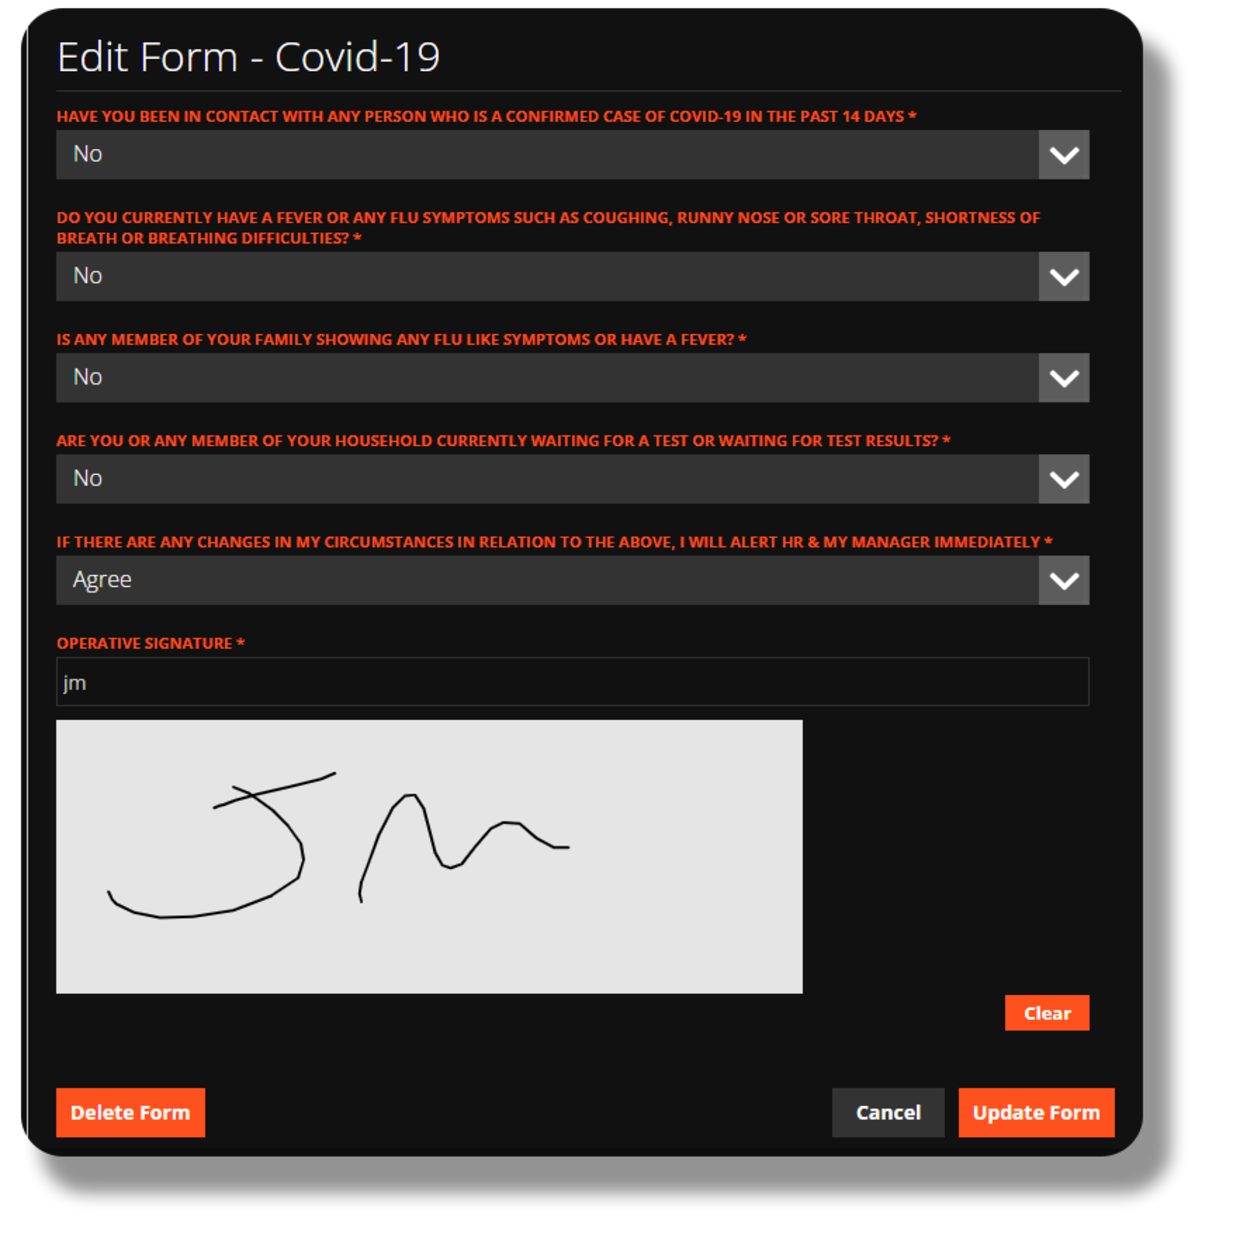The image size is (1240, 1240).
Task: Click the household waiting for test question label
Action: [x=503, y=441]
